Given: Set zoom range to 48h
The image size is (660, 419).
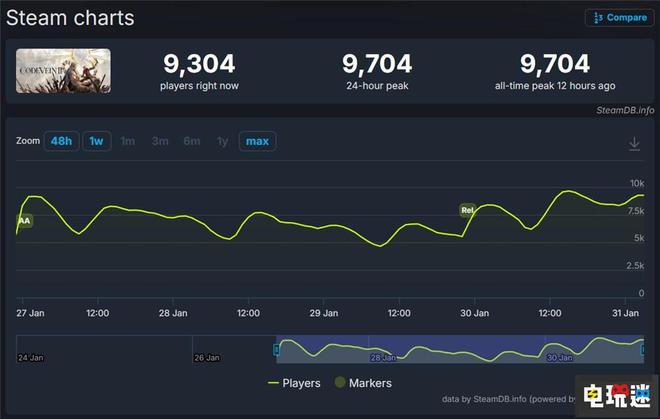Looking at the screenshot, I should coord(61,141).
